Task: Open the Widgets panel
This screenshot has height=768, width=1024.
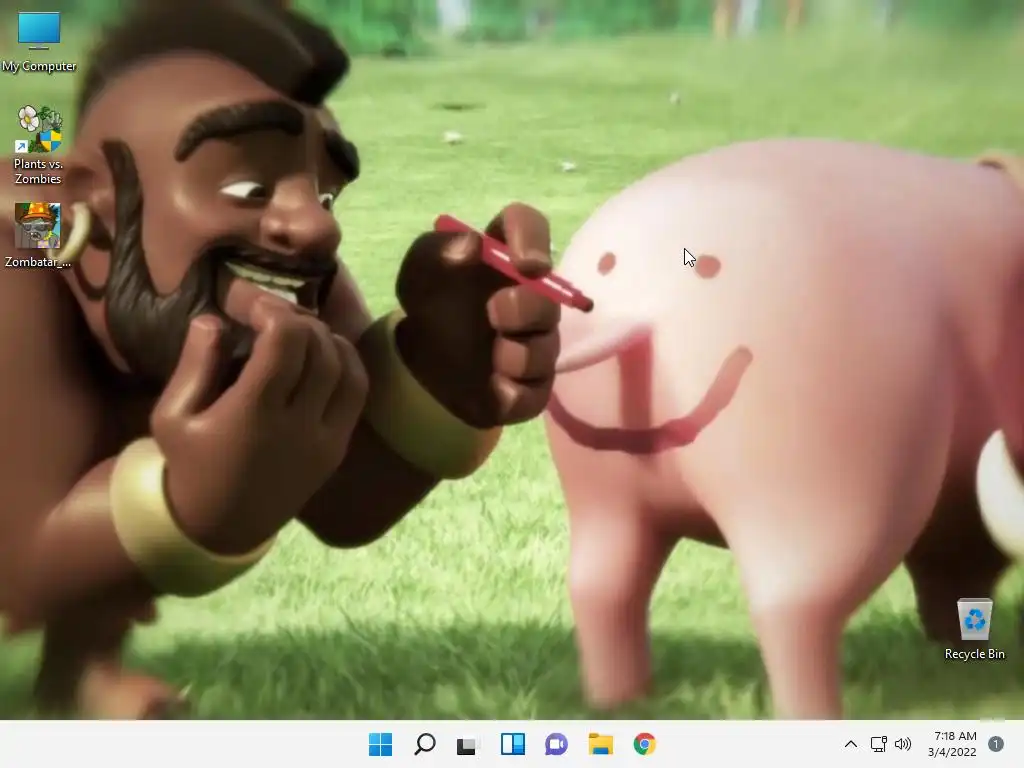Action: [x=513, y=744]
